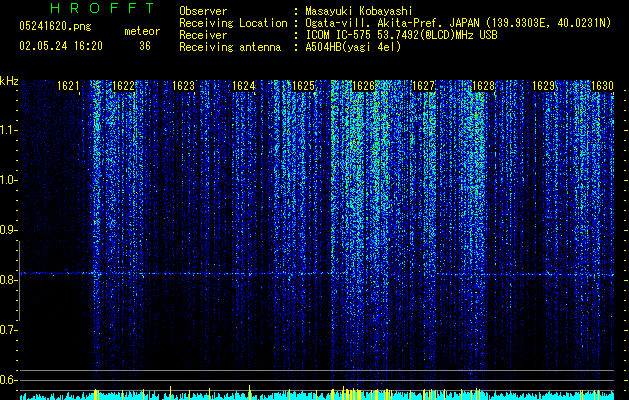Click the Receiving antenna label

[230, 47]
